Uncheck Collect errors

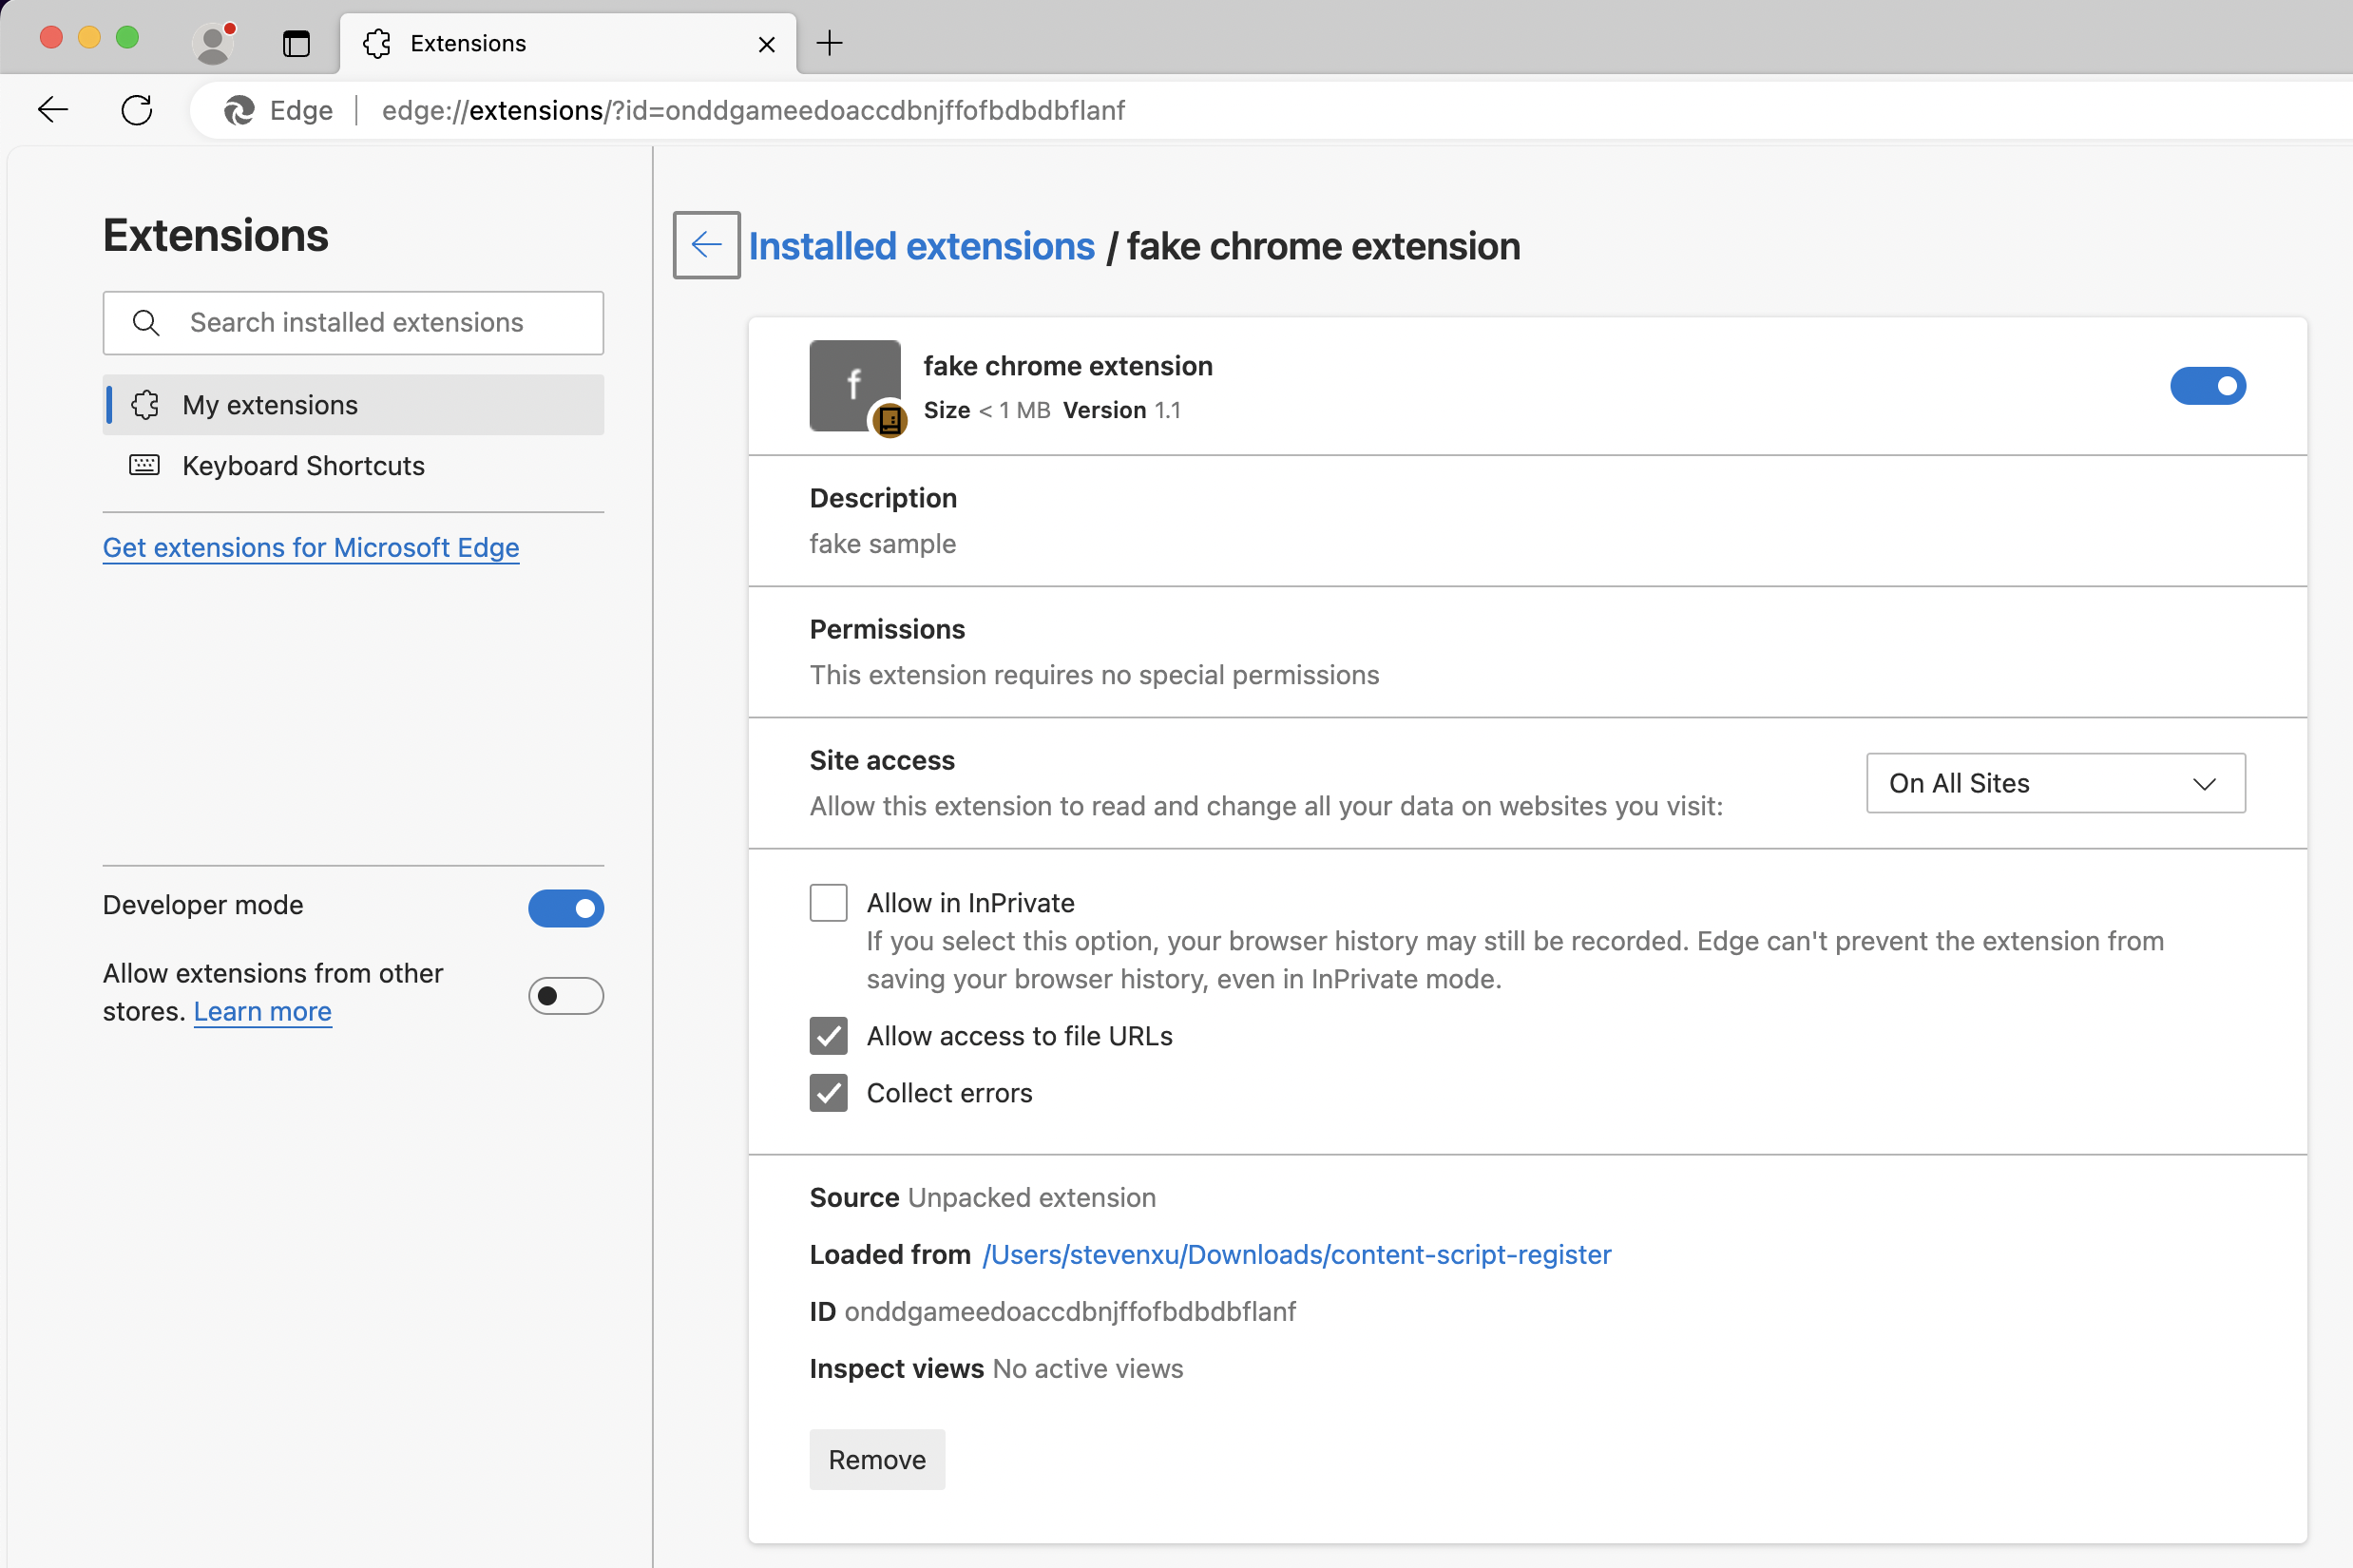[828, 1092]
